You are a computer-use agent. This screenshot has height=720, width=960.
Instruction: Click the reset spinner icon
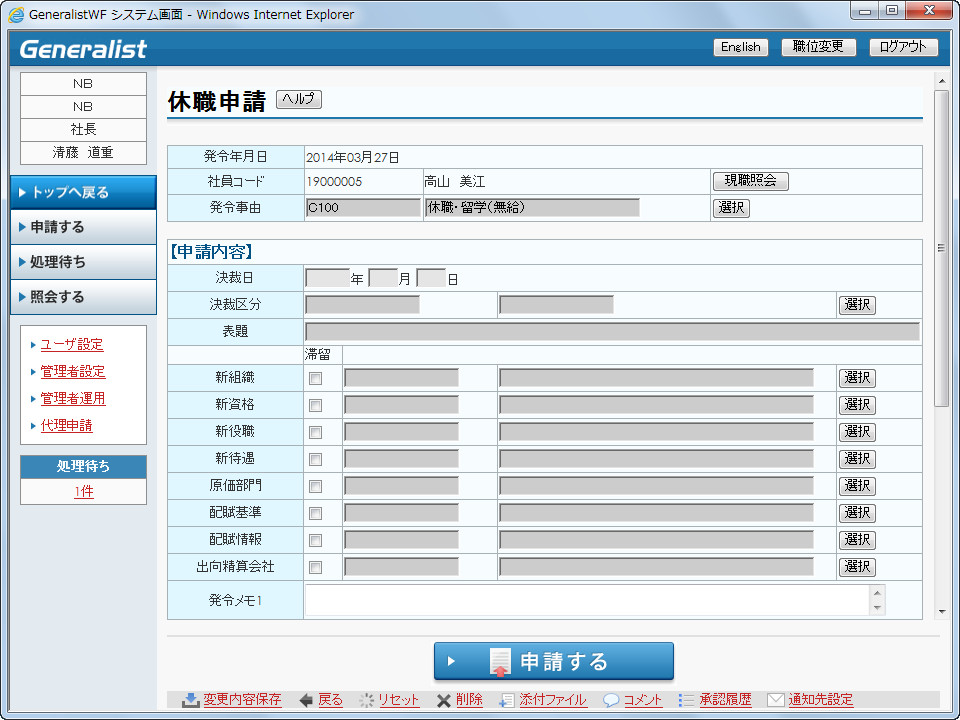366,700
